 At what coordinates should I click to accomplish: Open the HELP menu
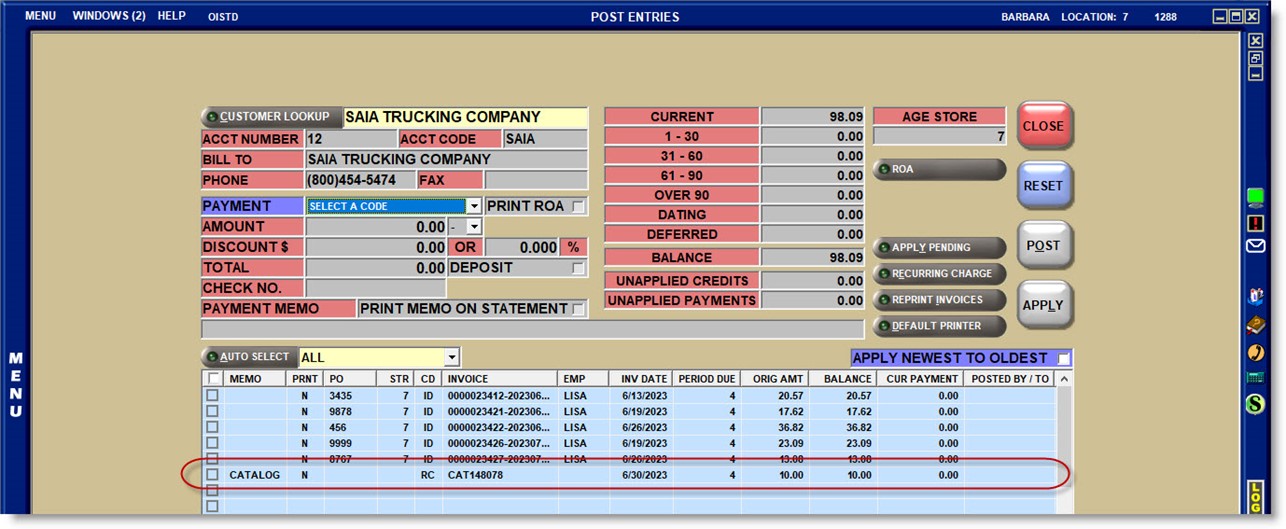[x=172, y=17]
